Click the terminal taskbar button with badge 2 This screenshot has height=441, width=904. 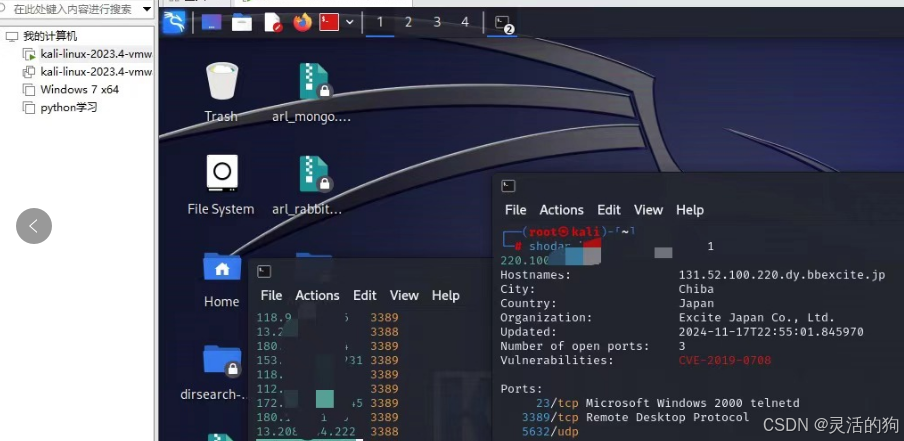coord(503,24)
